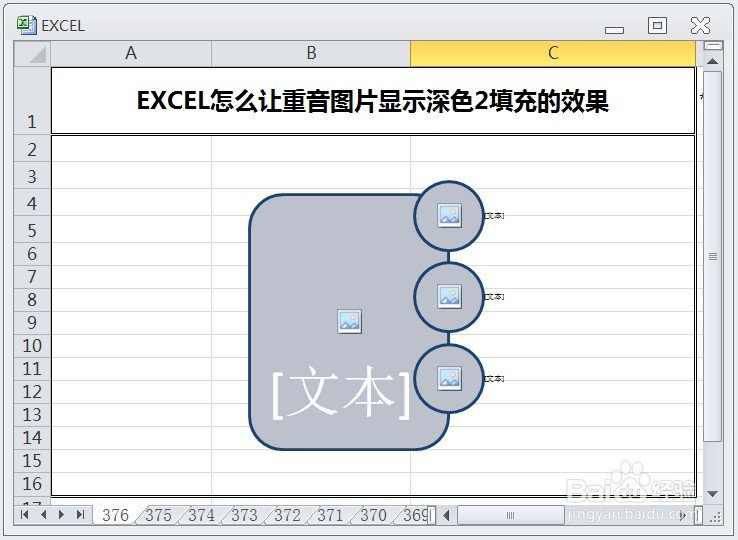Screen dimensions: 738x540
Task: Switch to sheet tab 371
Action: 330,515
